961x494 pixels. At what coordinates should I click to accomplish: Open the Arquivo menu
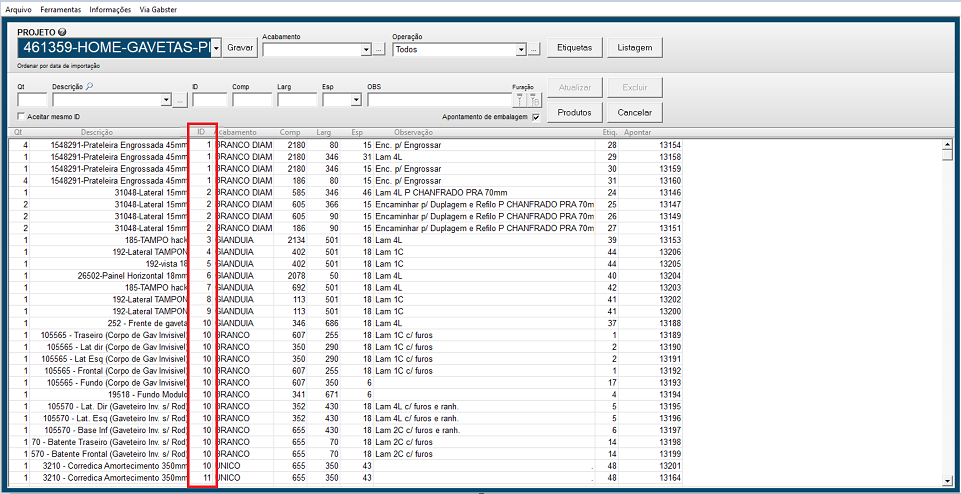[18, 10]
